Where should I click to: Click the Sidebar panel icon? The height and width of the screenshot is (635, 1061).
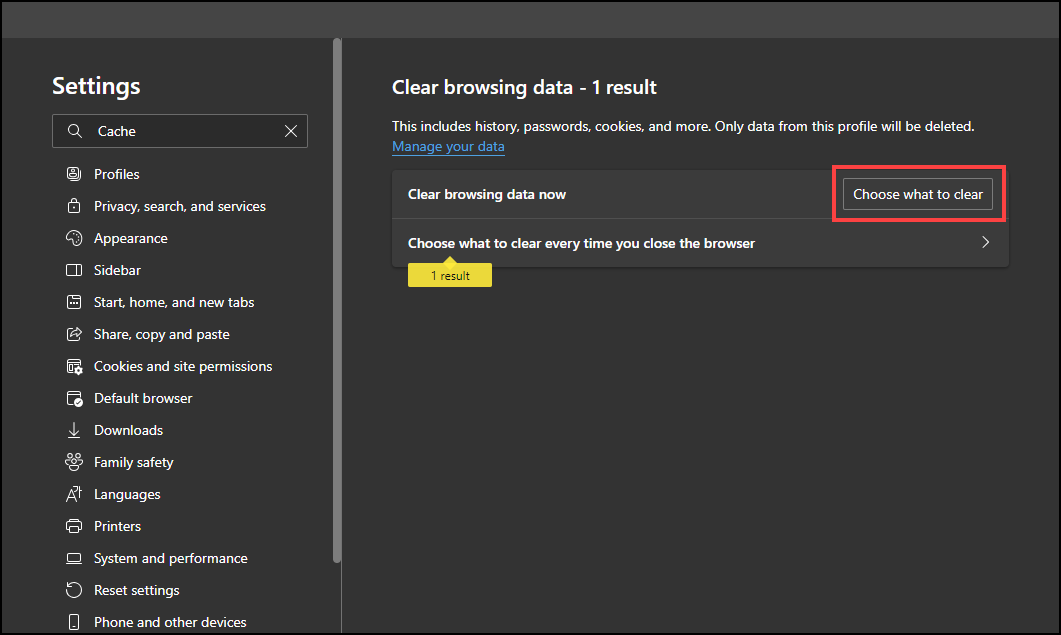click(x=73, y=270)
